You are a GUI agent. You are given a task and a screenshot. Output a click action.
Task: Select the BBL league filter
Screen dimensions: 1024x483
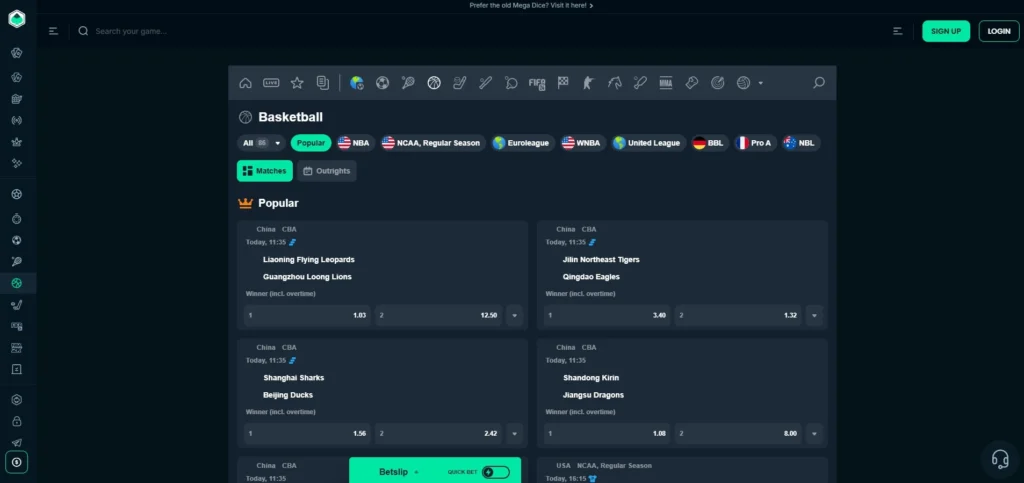tap(709, 143)
